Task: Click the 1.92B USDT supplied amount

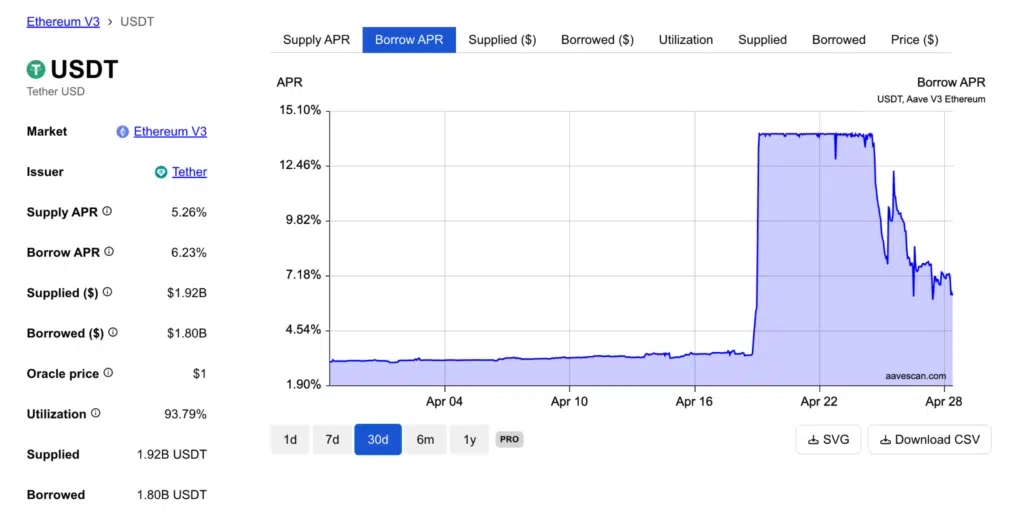Action: pos(172,455)
